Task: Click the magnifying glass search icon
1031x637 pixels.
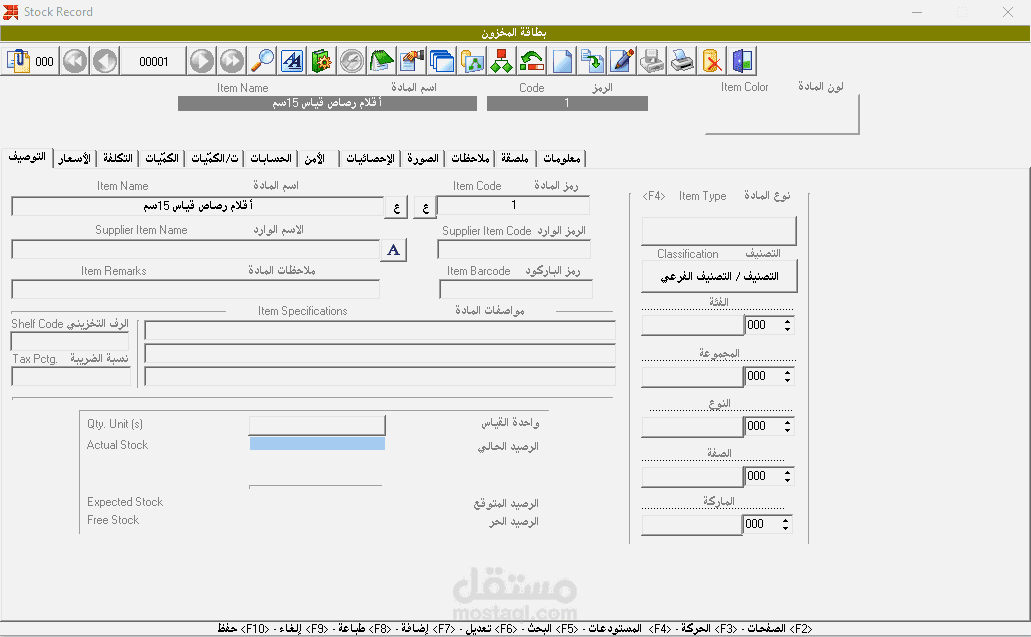Action: [x=262, y=61]
